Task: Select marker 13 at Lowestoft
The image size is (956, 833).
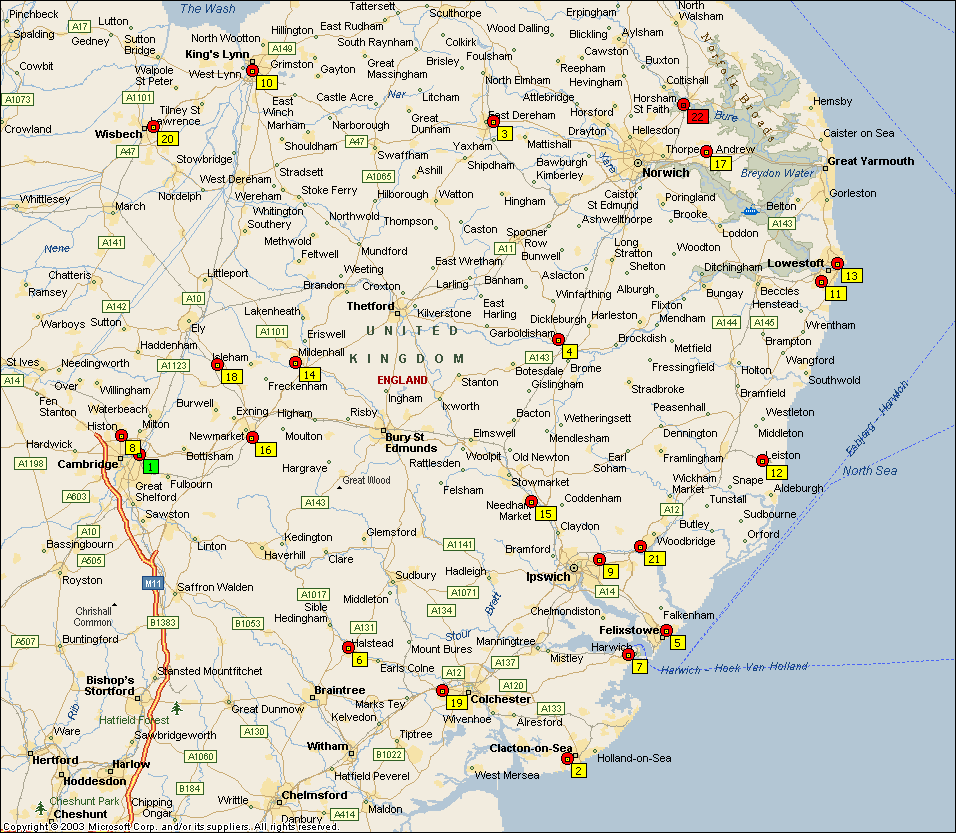Action: pos(851,275)
